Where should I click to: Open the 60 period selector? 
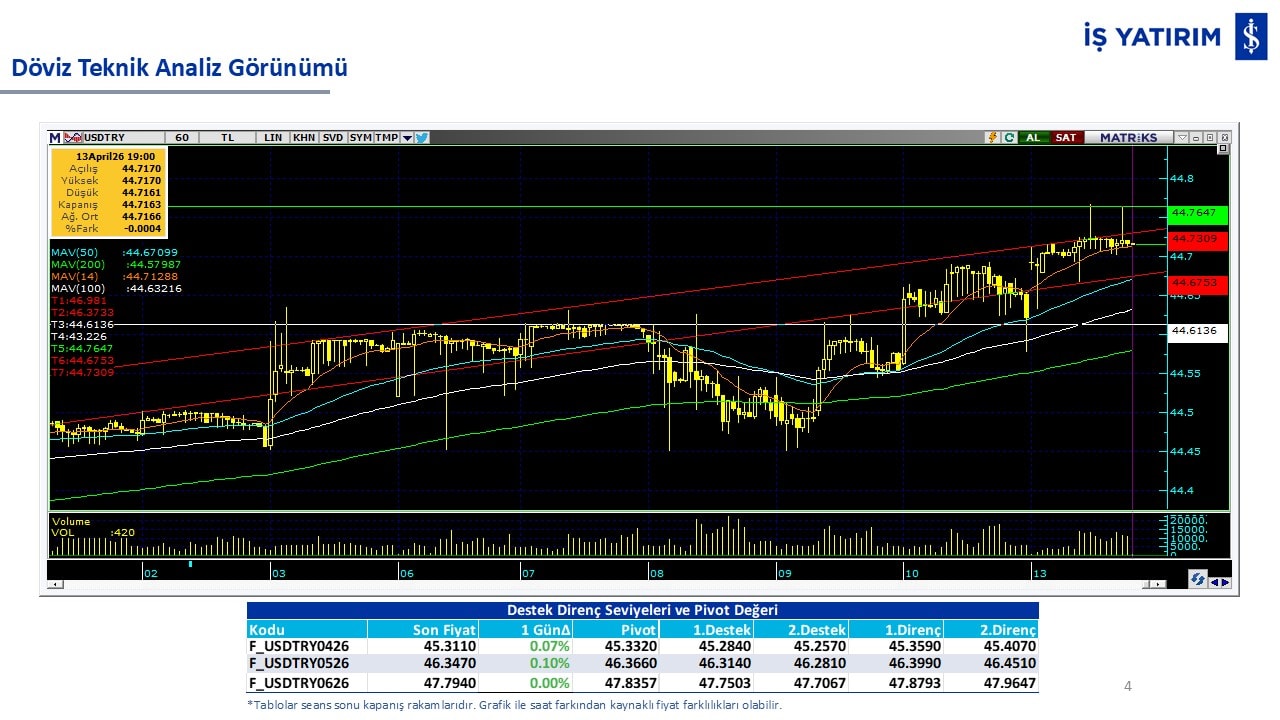pos(181,137)
